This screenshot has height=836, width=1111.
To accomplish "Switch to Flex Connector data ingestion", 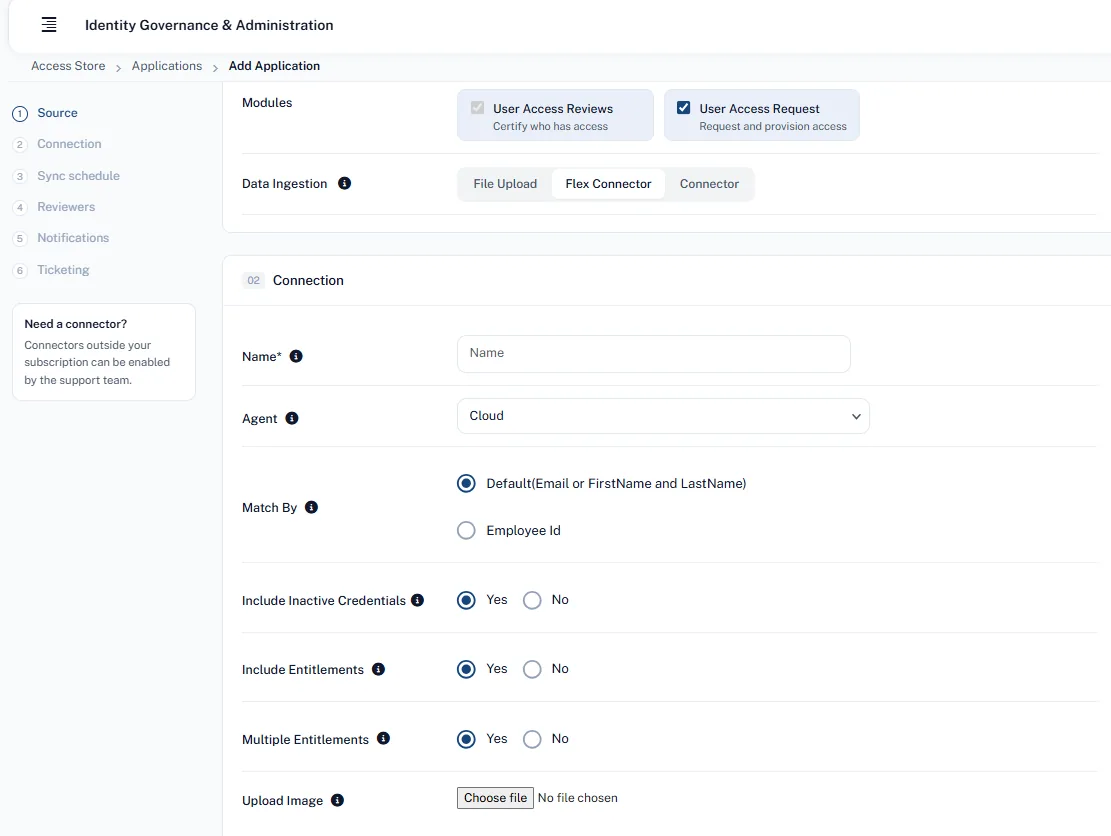I will click(608, 184).
